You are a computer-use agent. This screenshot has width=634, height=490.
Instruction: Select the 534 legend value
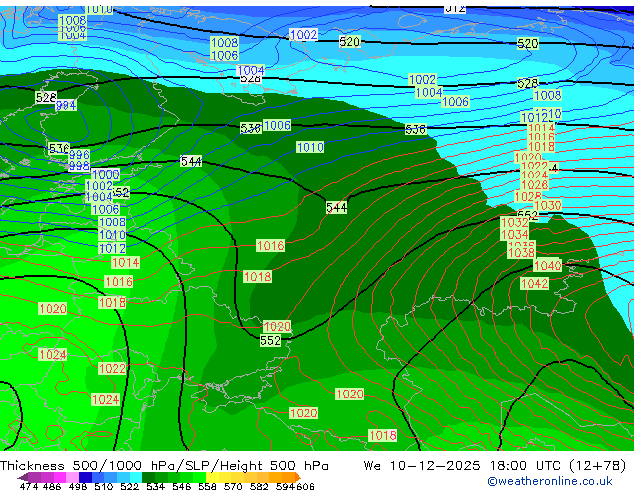[x=155, y=486]
